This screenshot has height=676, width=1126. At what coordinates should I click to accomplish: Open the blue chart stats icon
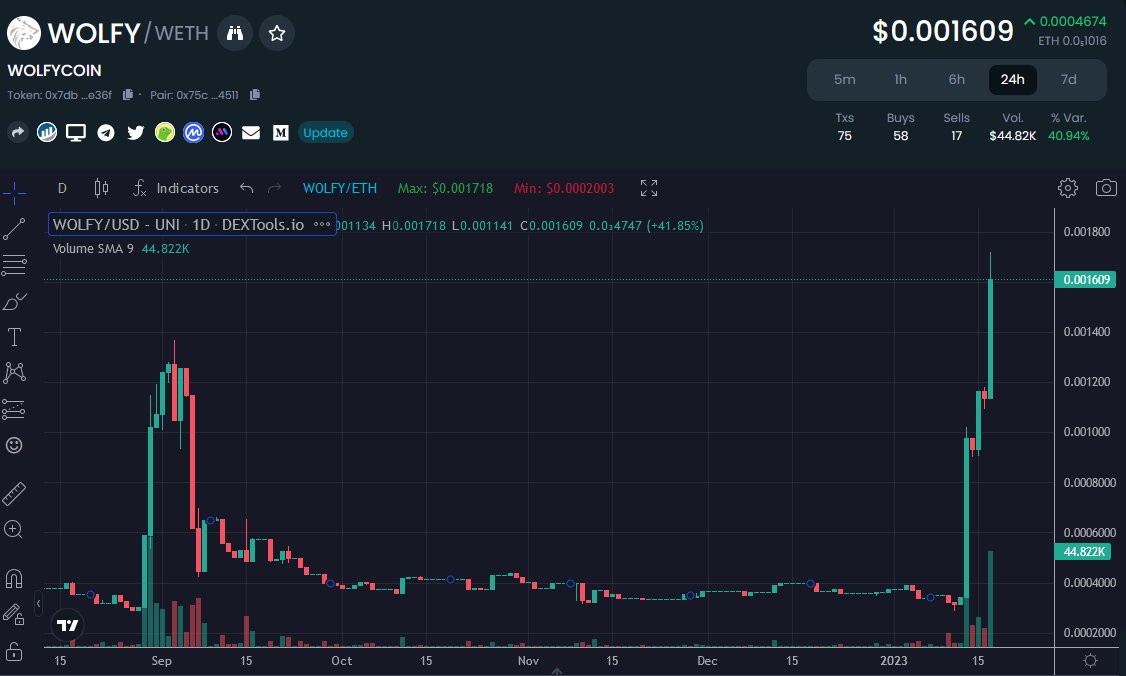click(47, 132)
